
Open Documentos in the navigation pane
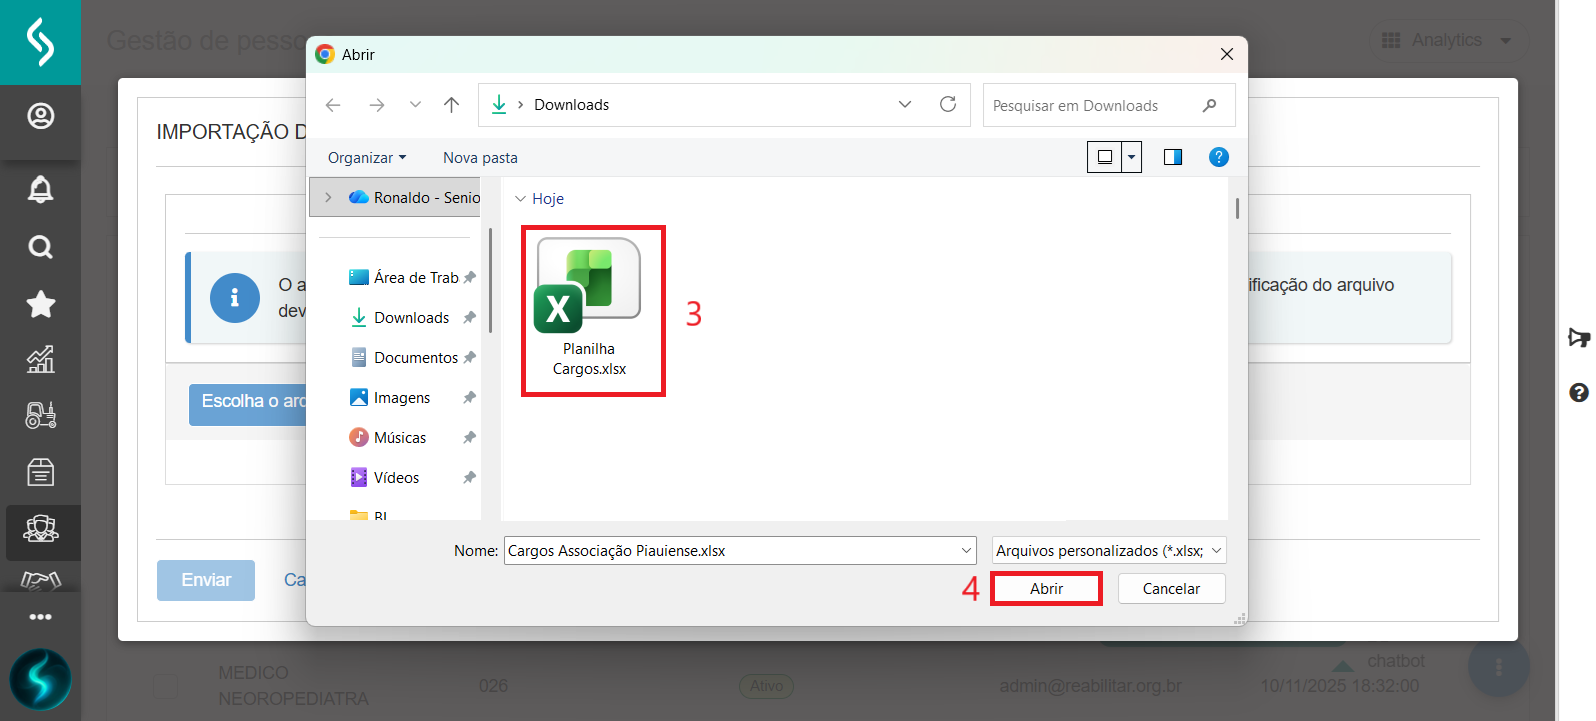[415, 358]
